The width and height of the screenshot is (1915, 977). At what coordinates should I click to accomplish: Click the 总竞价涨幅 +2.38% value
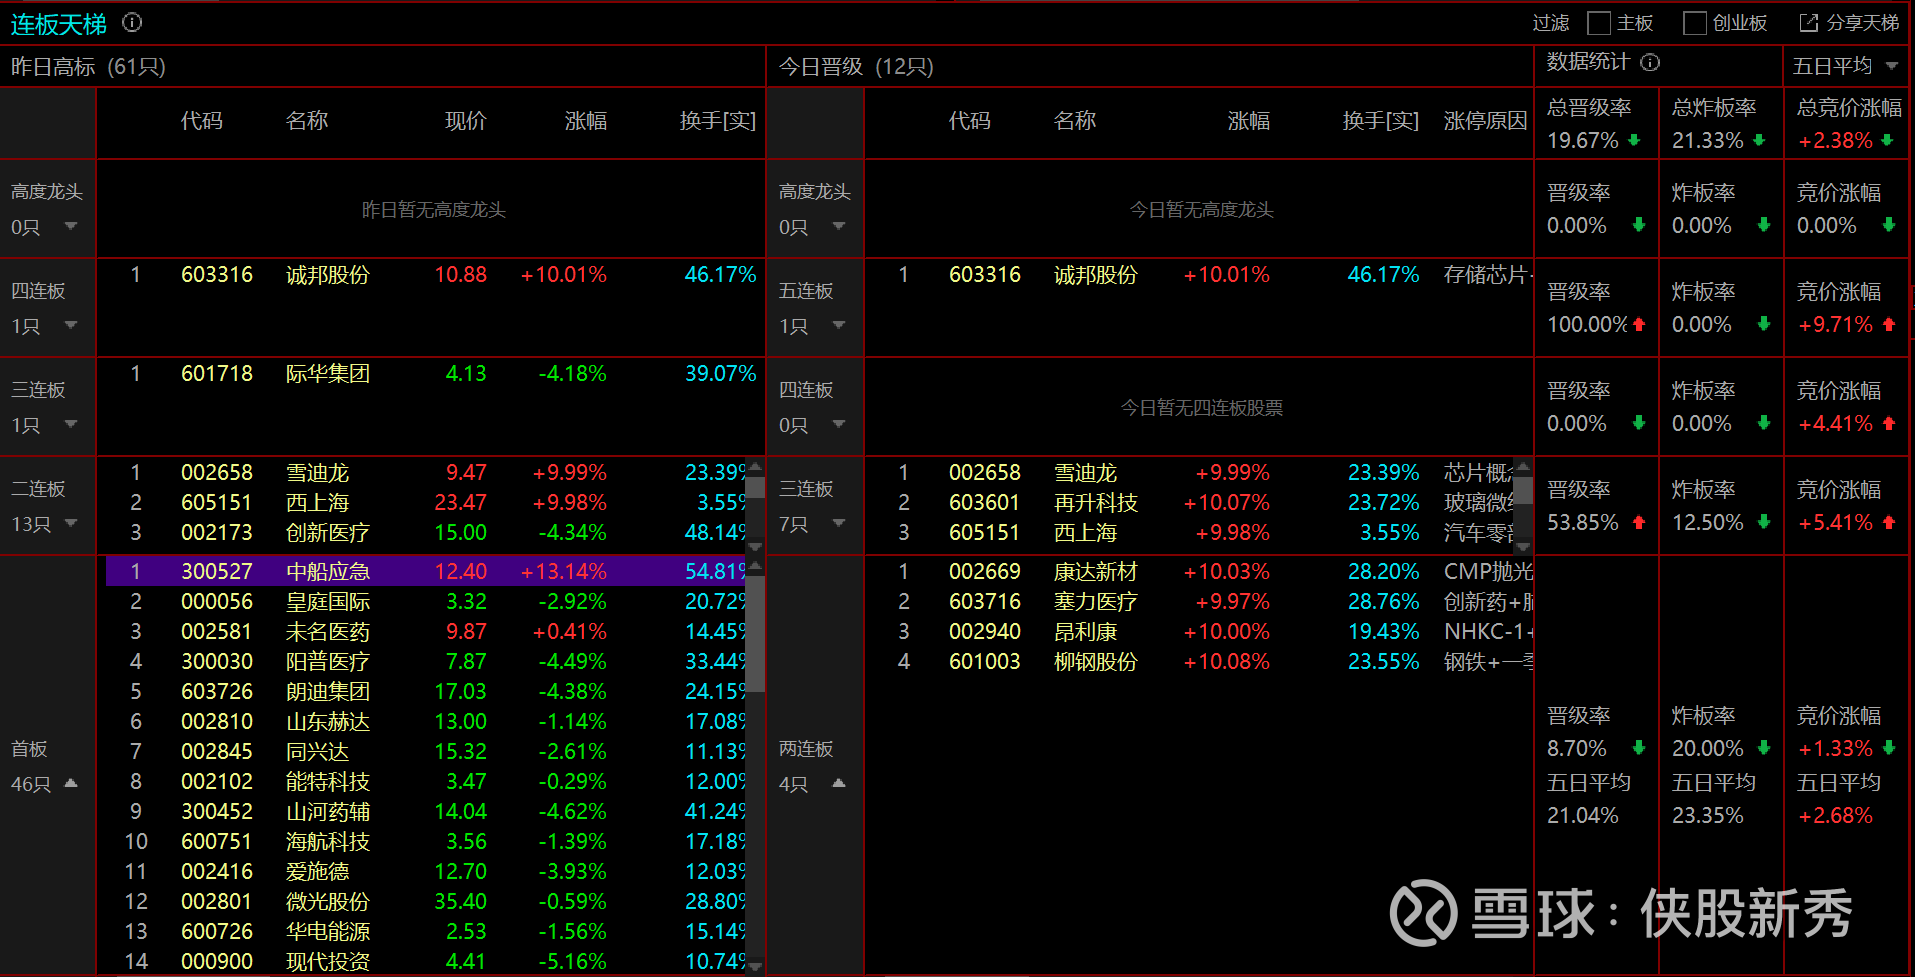pos(1836,141)
